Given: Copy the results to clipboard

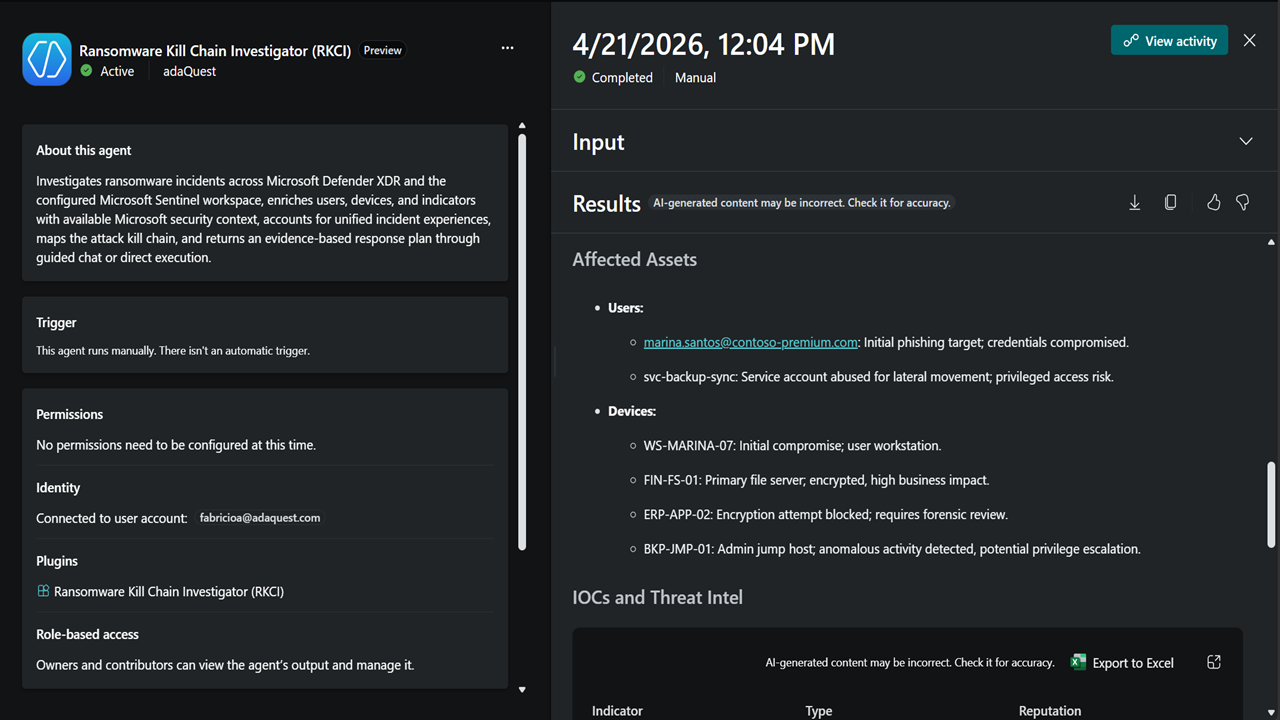Looking at the screenshot, I should 1170,203.
